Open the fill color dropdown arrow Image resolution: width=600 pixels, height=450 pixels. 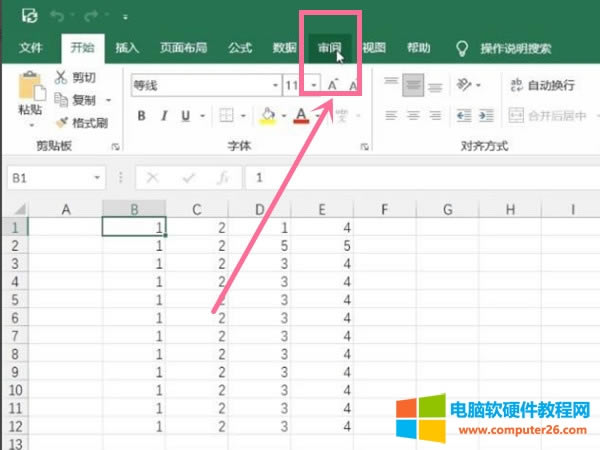(x=284, y=116)
